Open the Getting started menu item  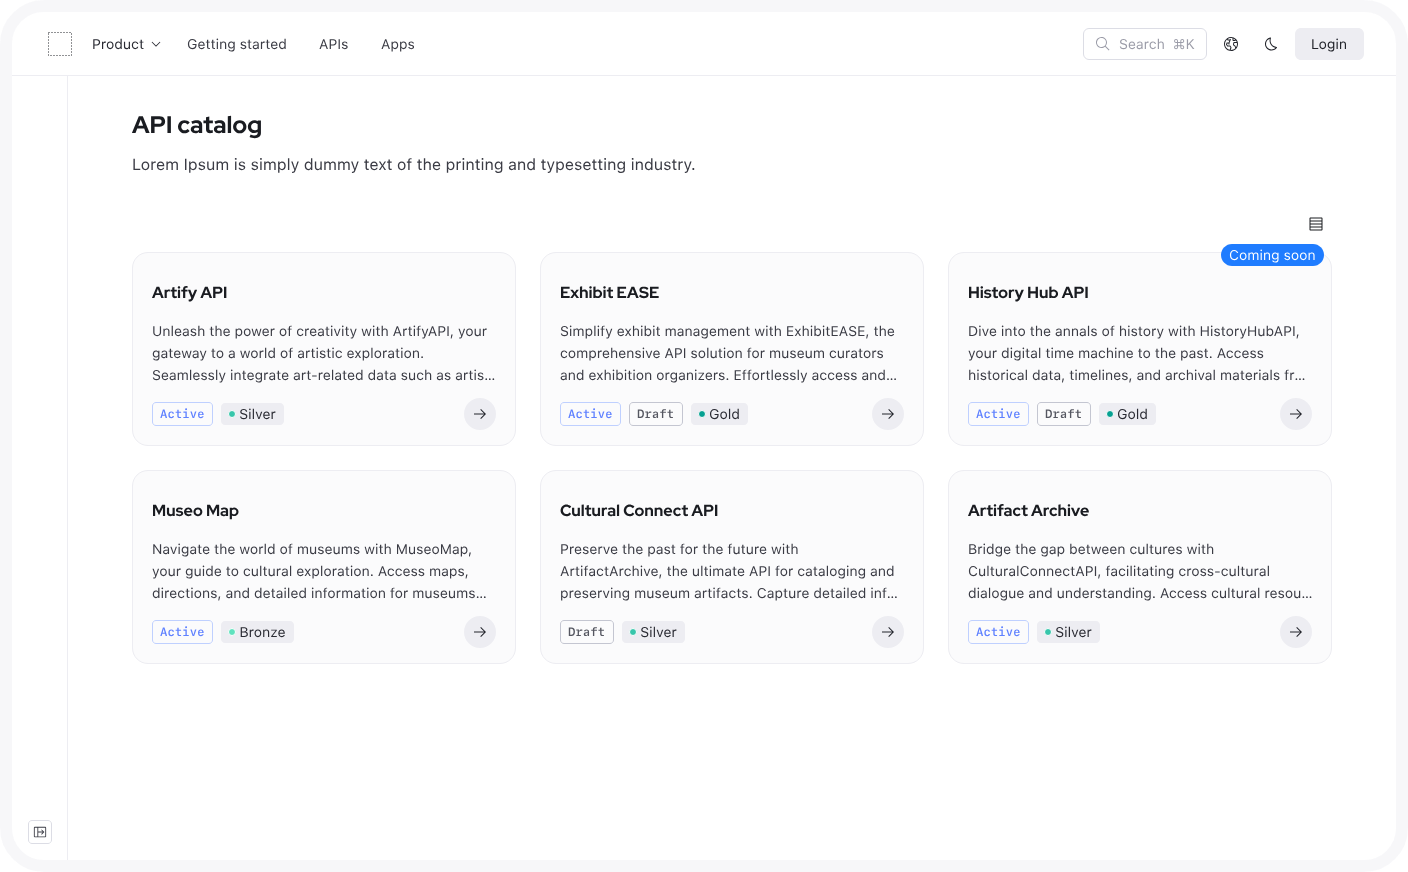click(237, 44)
